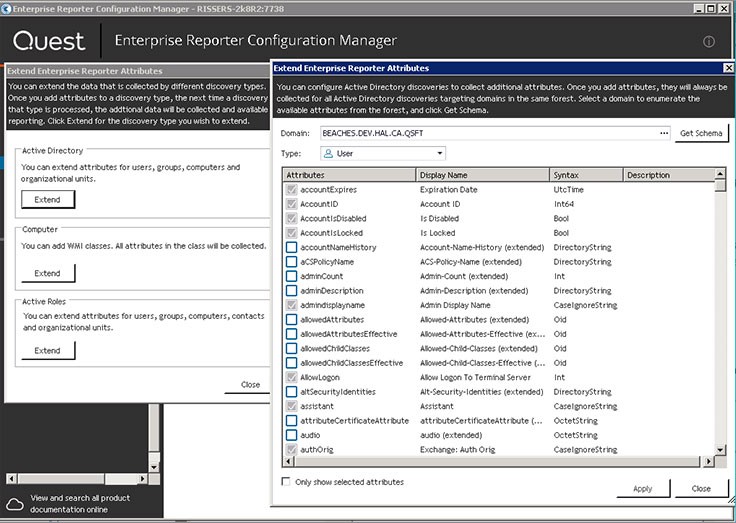Click Extend under Computer
This screenshot has height=523, width=736.
coord(47,273)
